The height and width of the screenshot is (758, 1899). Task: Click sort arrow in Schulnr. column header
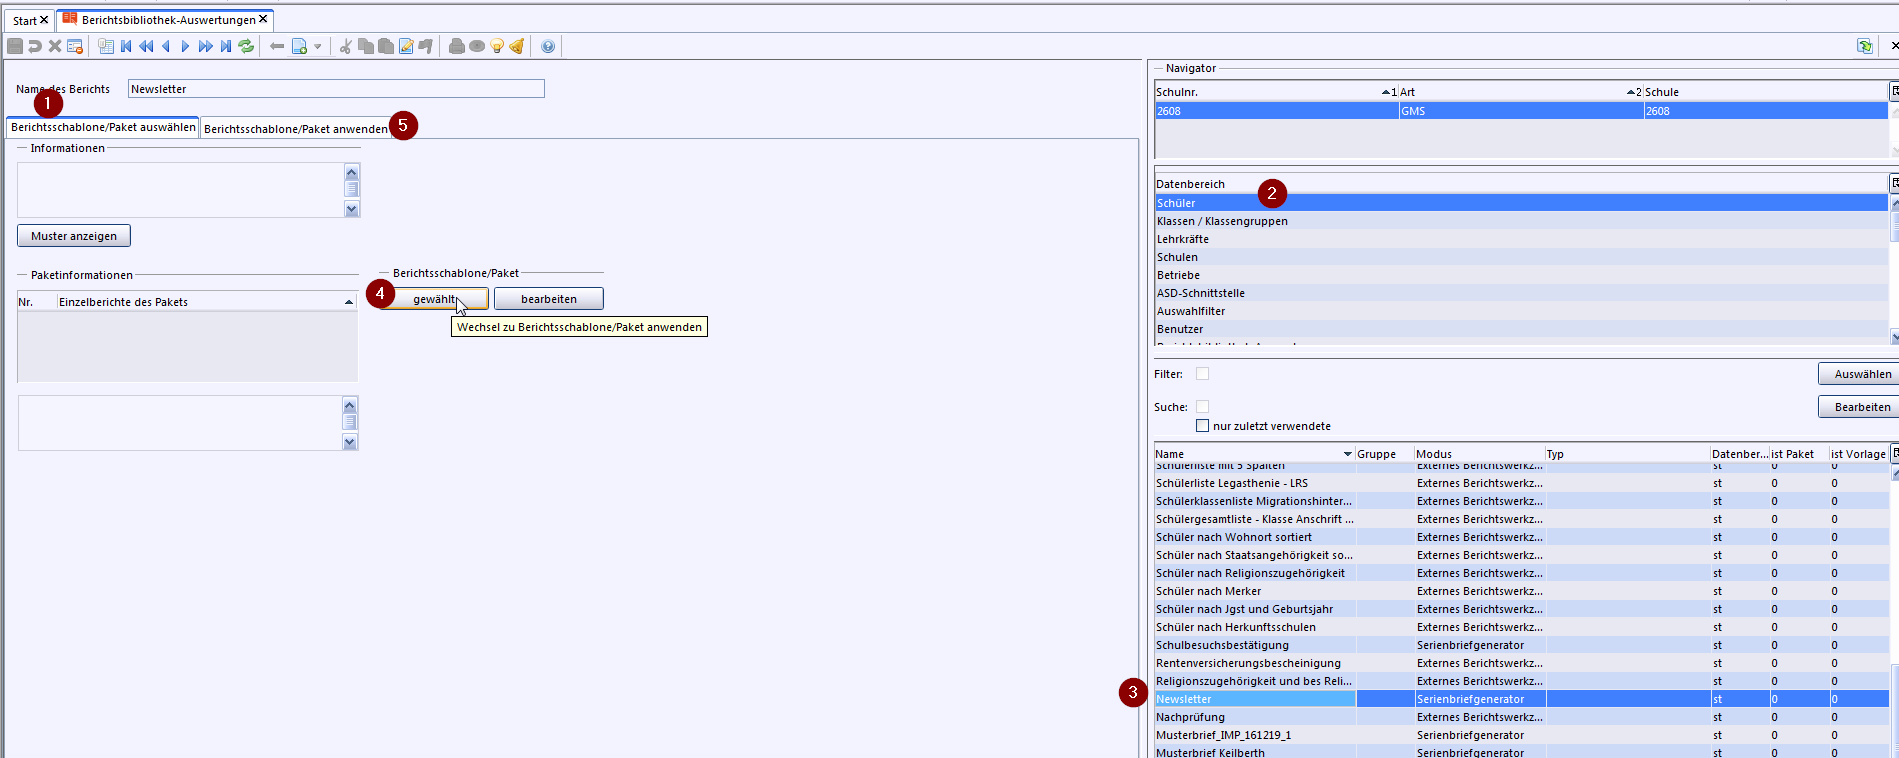click(1386, 92)
